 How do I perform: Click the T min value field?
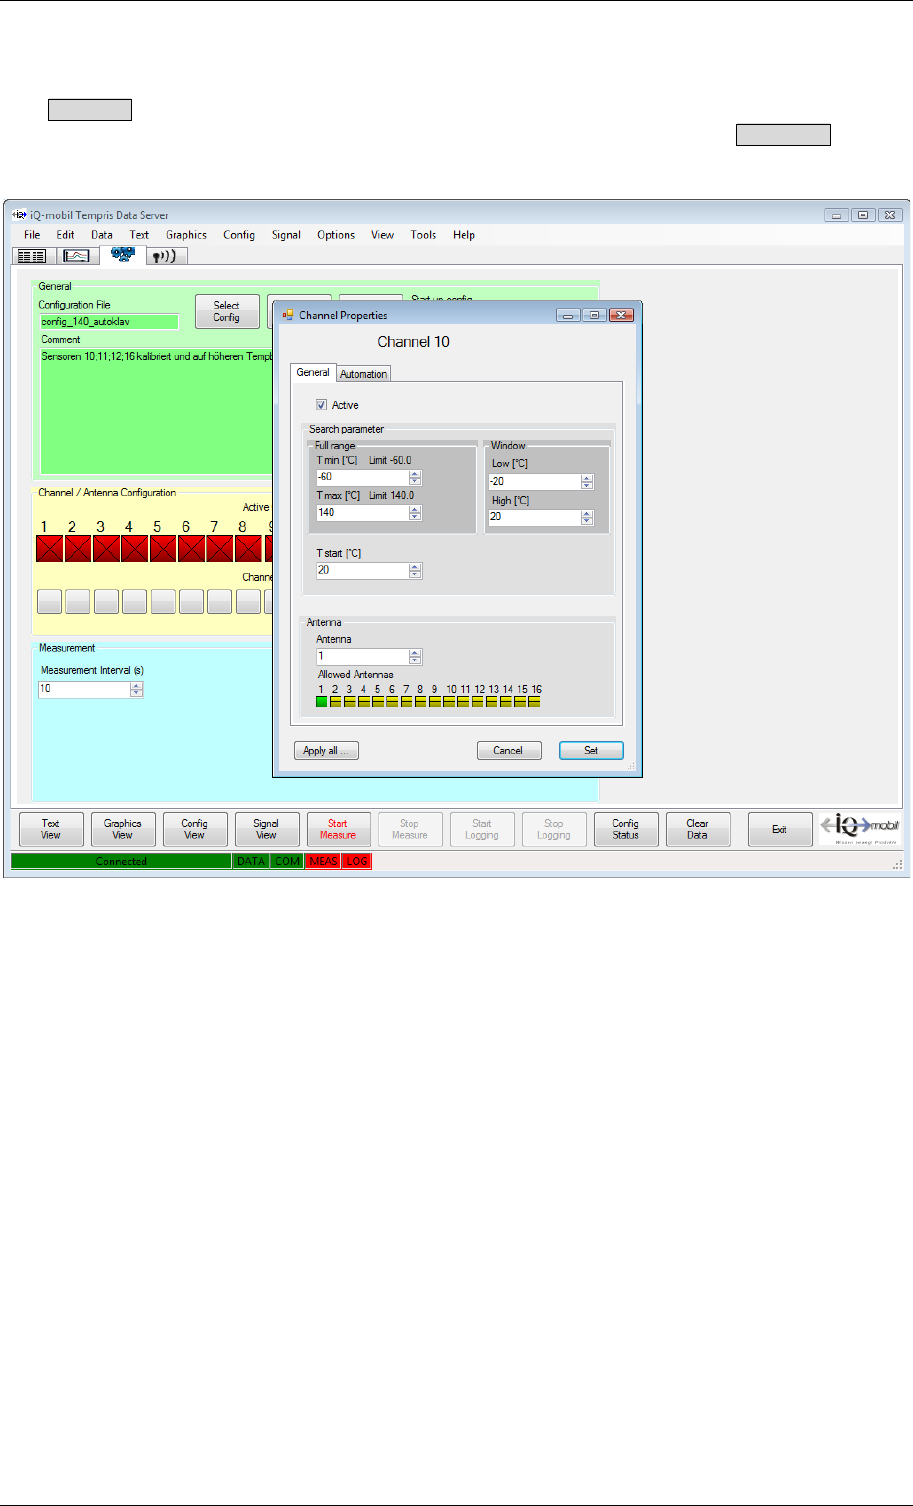362,477
